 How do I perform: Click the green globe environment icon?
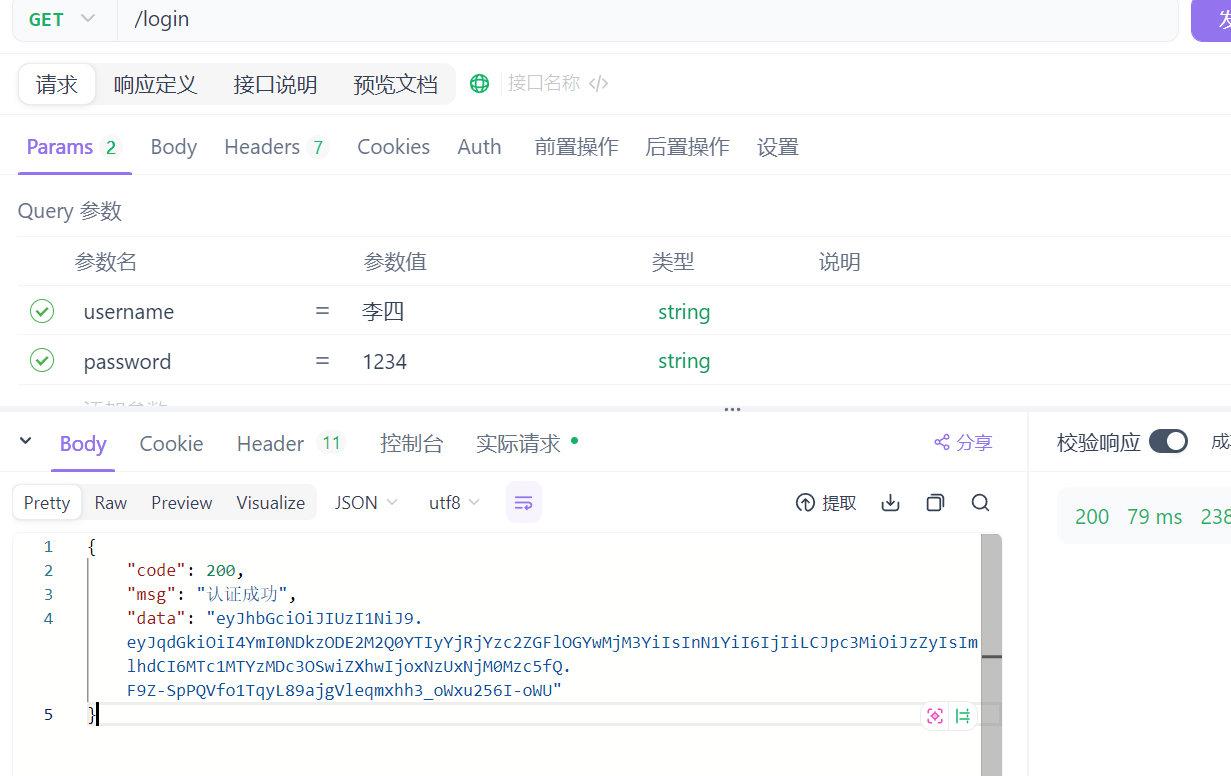tap(479, 83)
